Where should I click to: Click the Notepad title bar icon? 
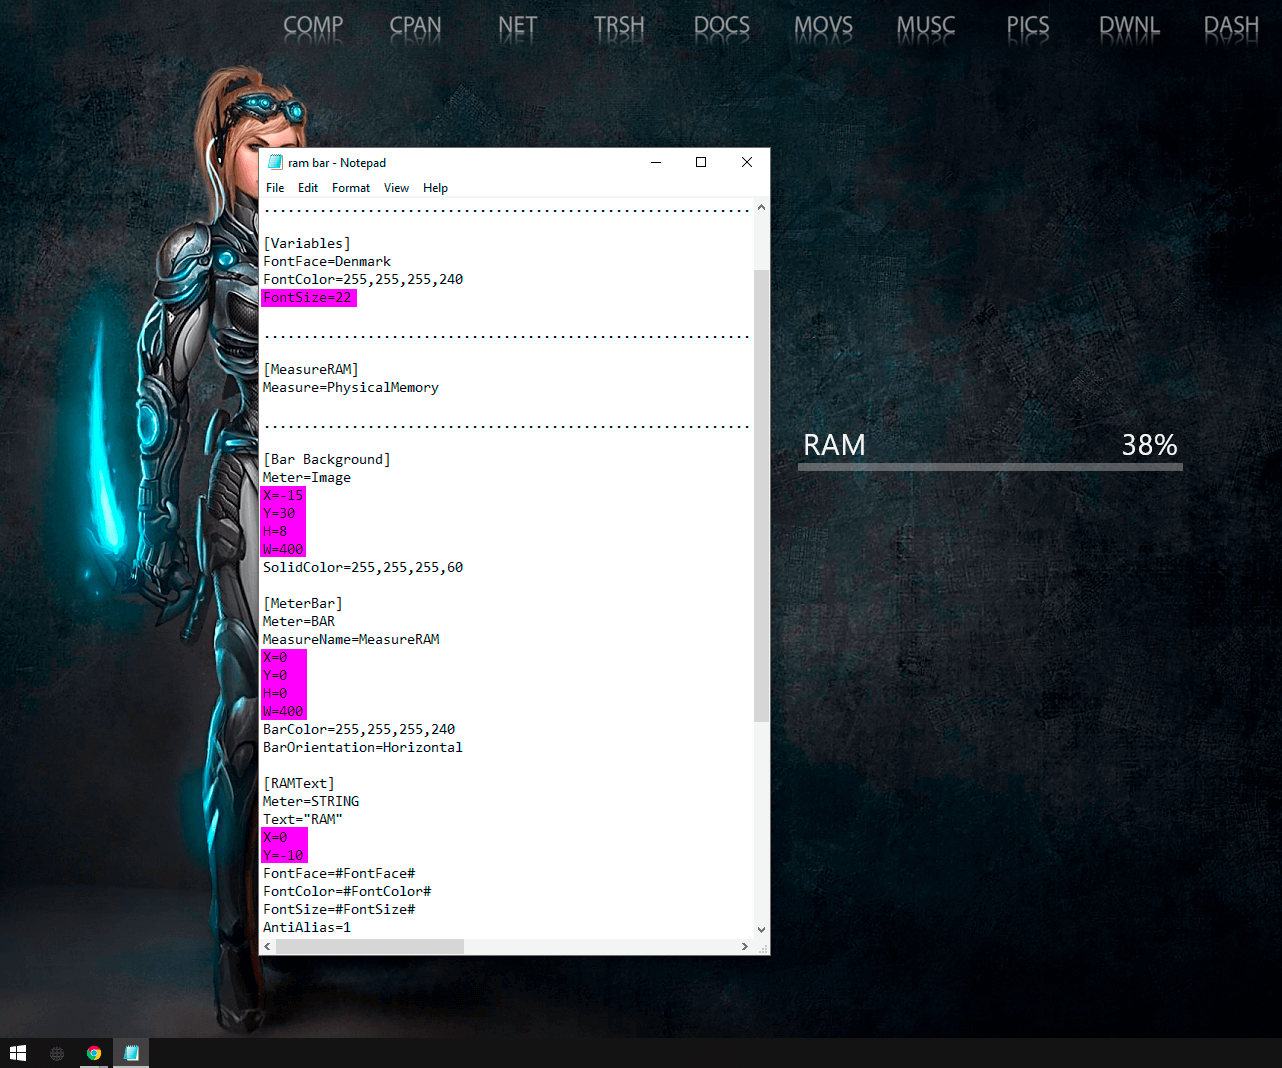[x=275, y=162]
